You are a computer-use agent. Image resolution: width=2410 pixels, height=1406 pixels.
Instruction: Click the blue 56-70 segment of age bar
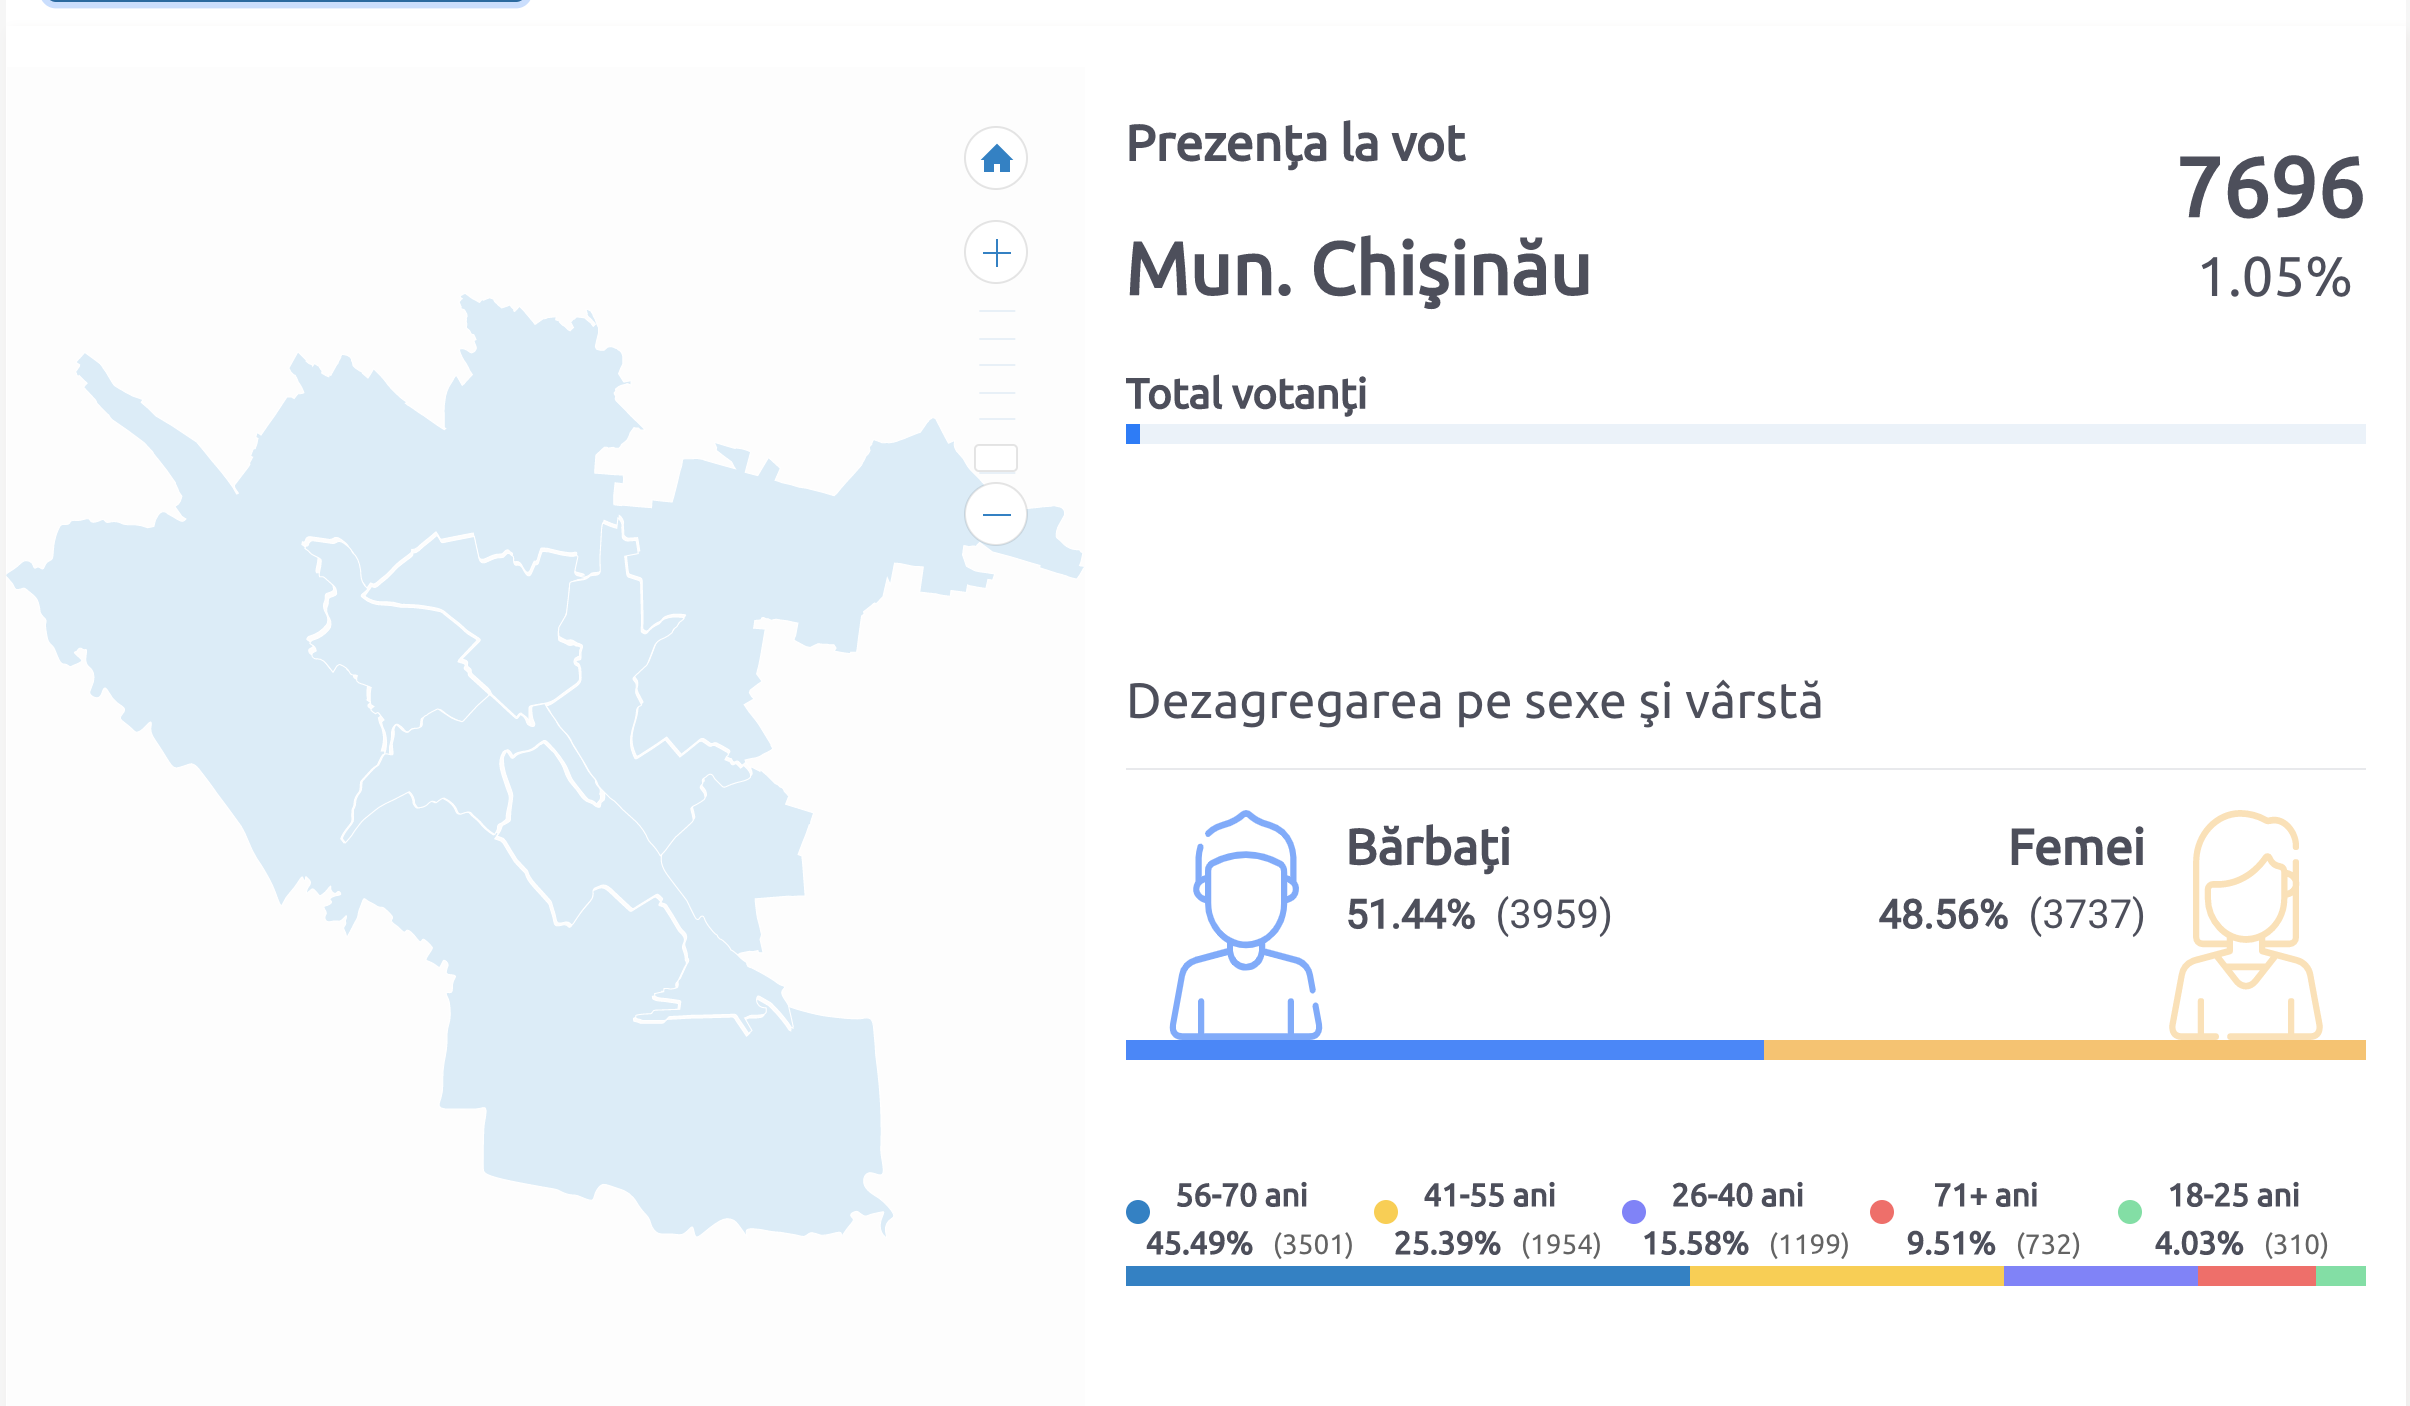(x=1407, y=1276)
